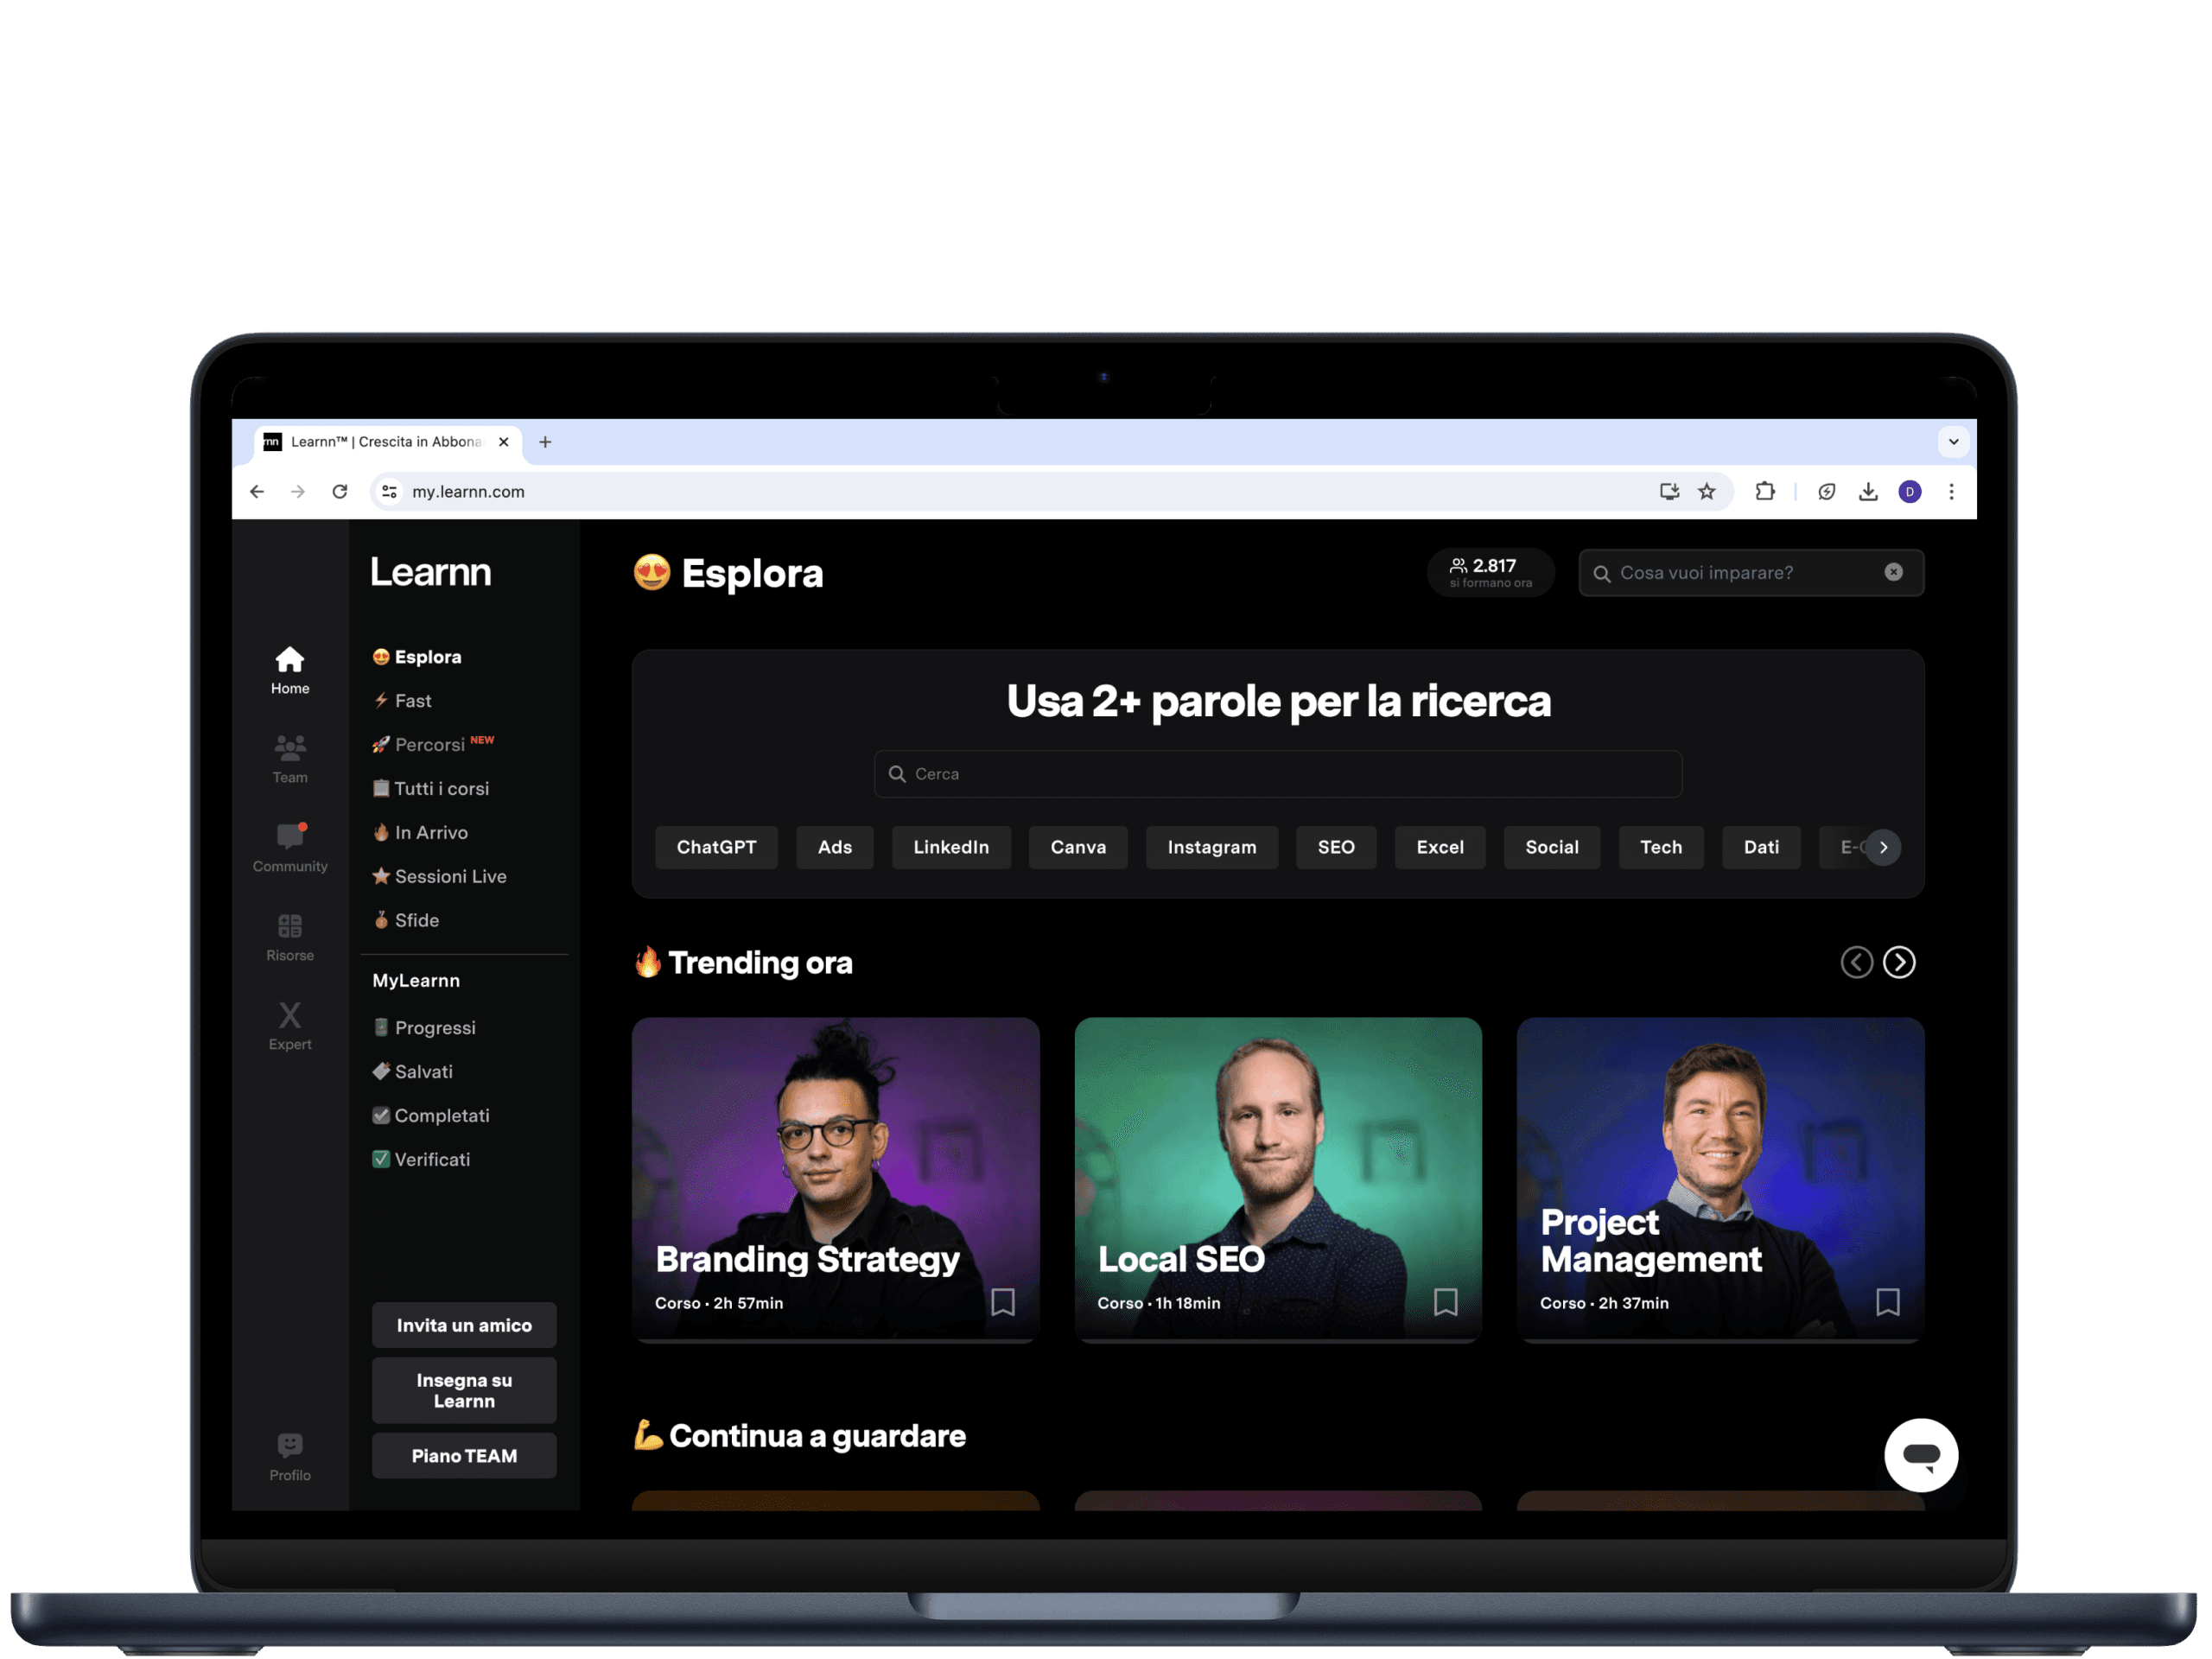Screen dimensions: 2212x1659
Task: Expand the browser tab search dropdown
Action: pos(1952,441)
